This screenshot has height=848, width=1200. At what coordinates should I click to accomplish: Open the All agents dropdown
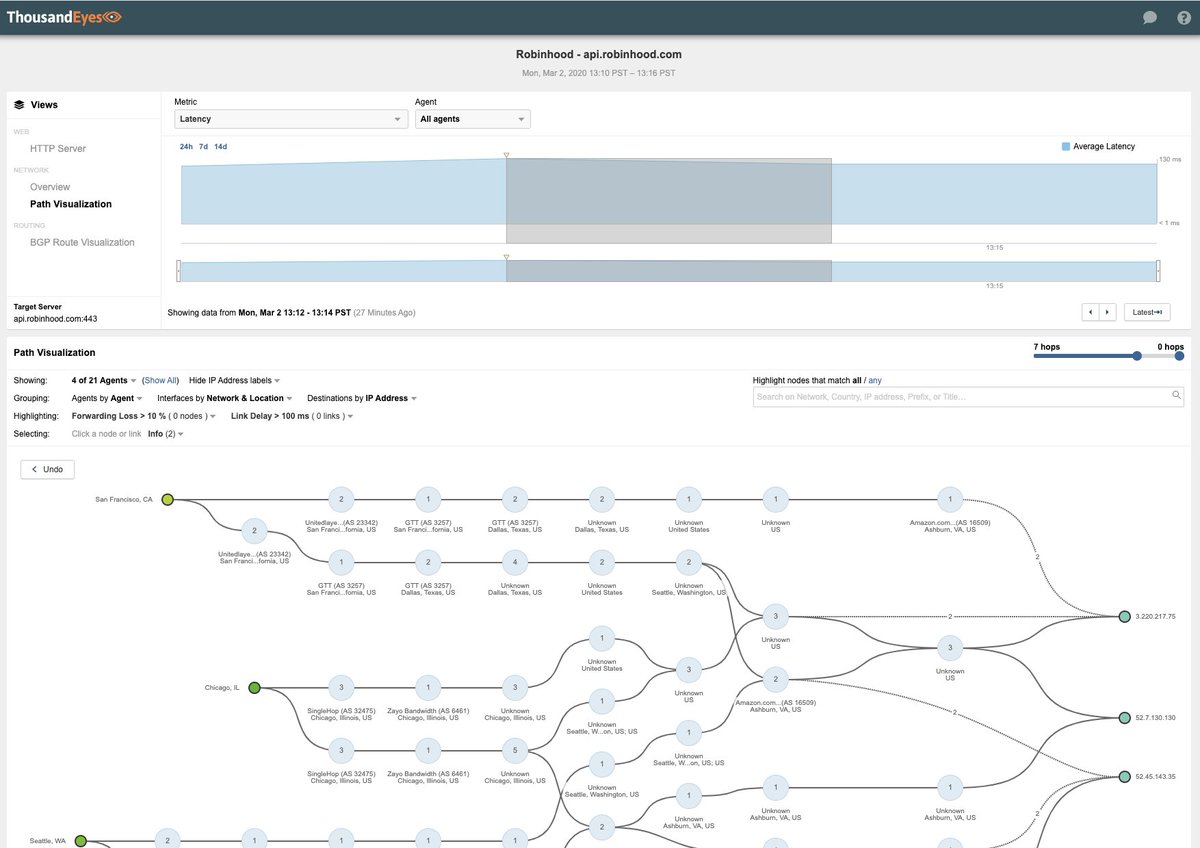[x=473, y=119]
